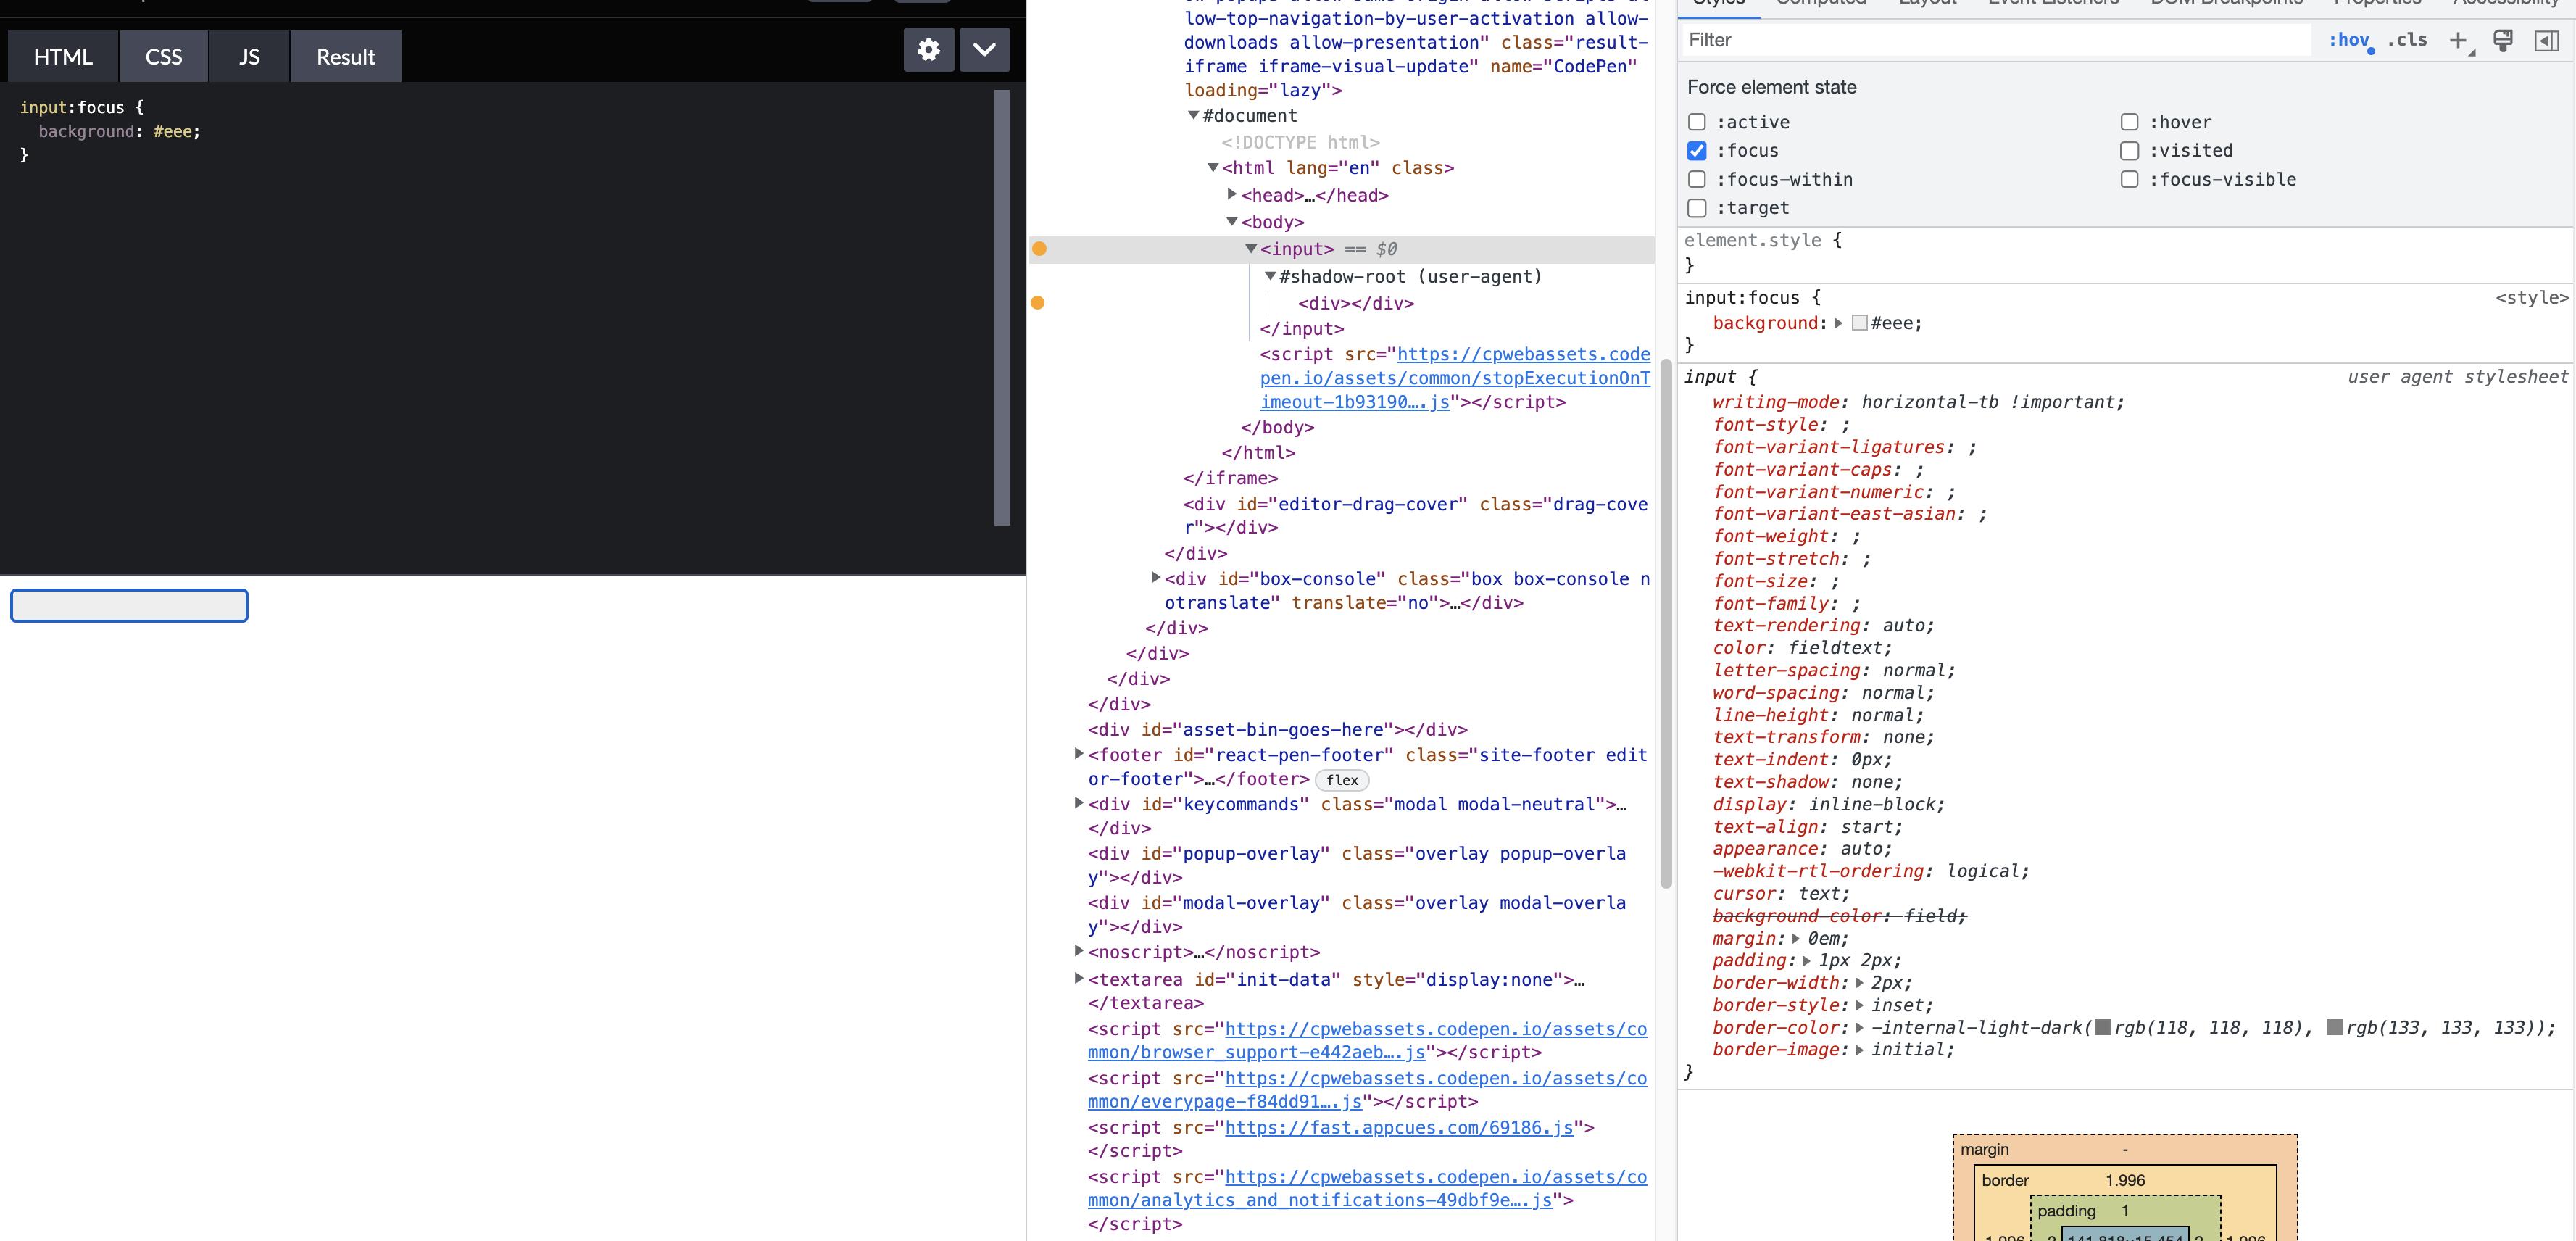Open the rendering emulation paintbrush icon
The image size is (2576, 1241).
pos(2503,40)
